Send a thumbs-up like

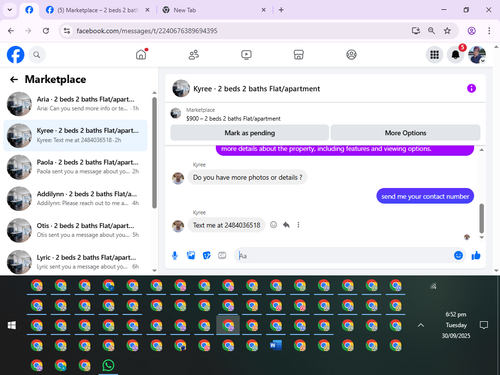click(x=476, y=256)
